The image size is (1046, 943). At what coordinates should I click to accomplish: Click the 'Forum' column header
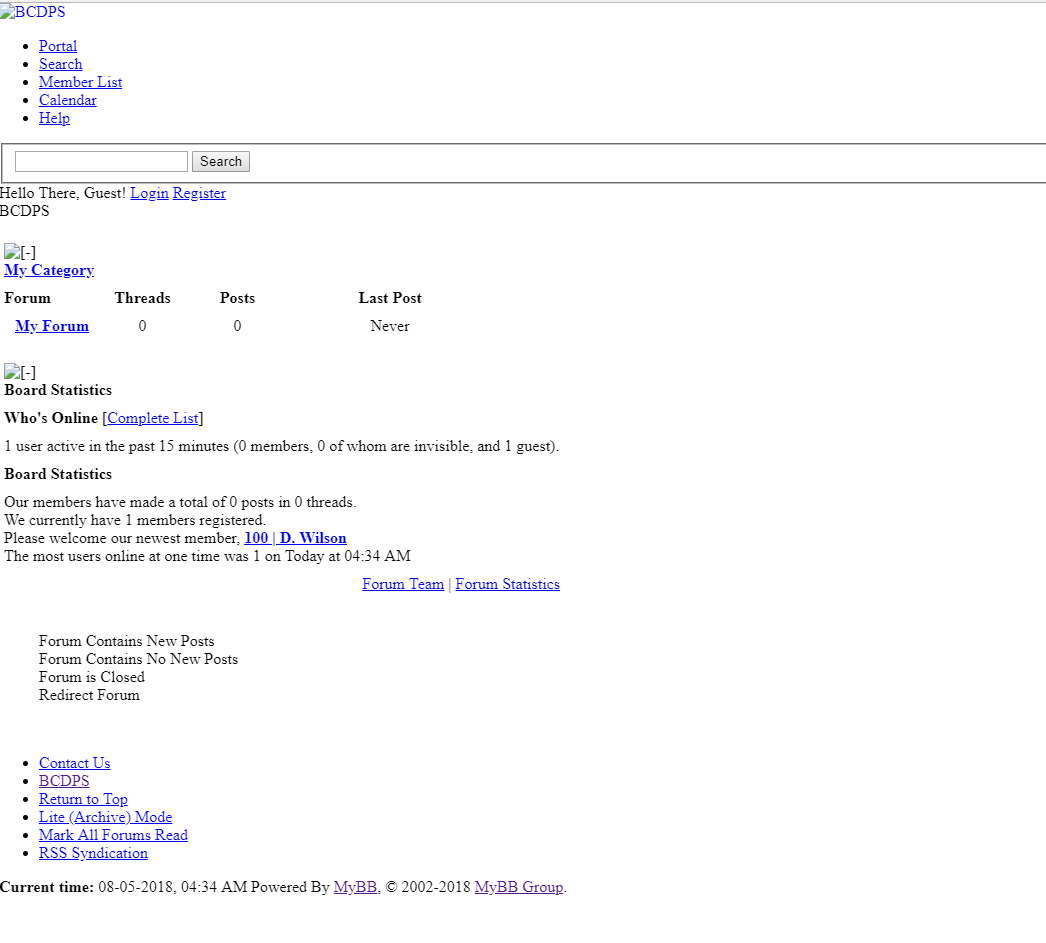tap(27, 298)
